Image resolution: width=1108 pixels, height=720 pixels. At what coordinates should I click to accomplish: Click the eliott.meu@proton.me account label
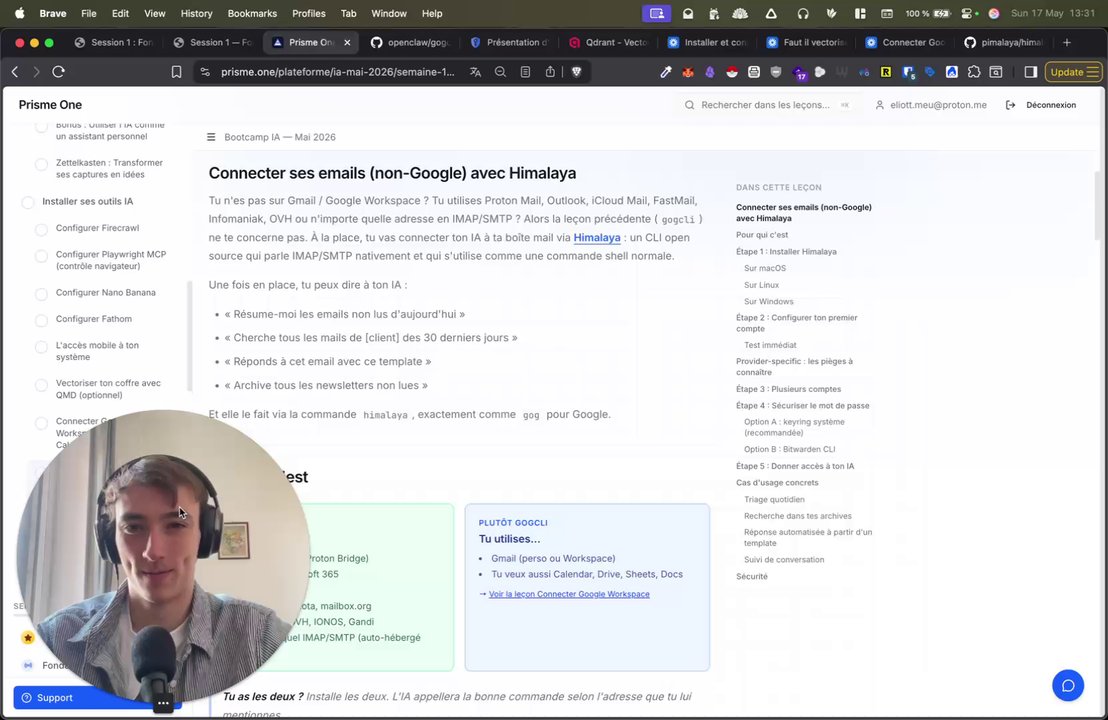click(x=931, y=105)
